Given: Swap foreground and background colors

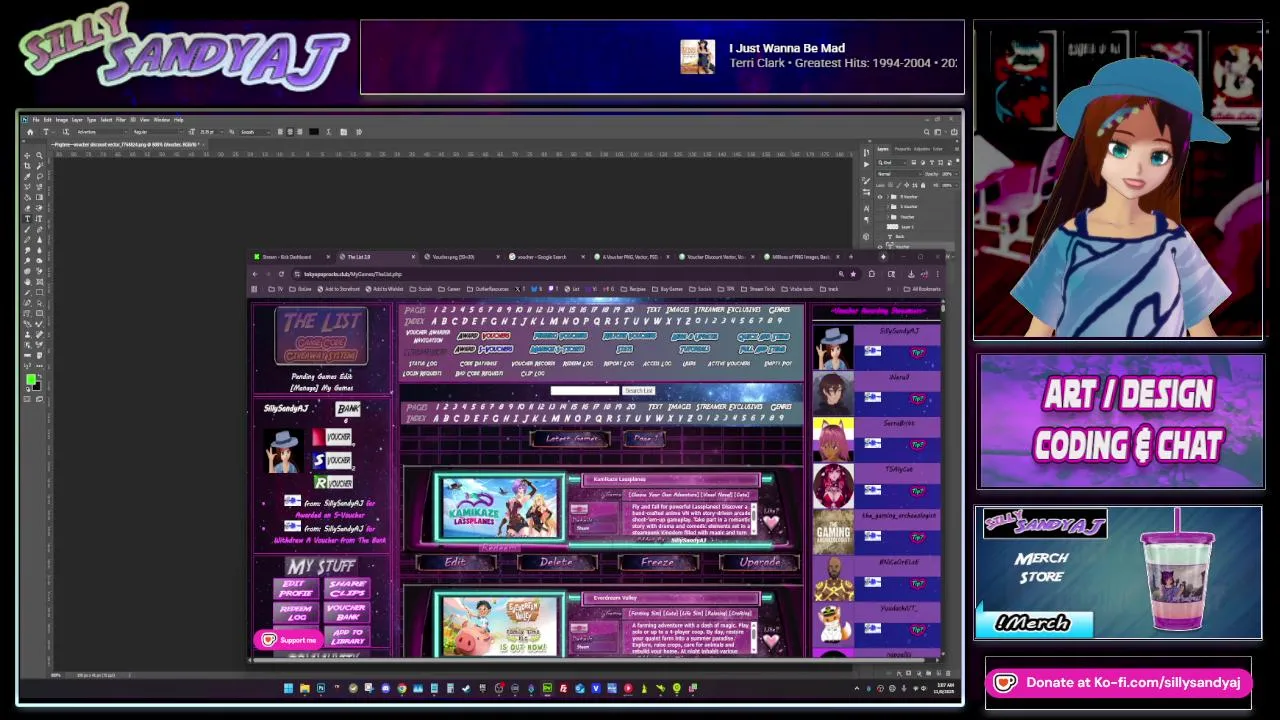Looking at the screenshot, I should tap(39, 375).
